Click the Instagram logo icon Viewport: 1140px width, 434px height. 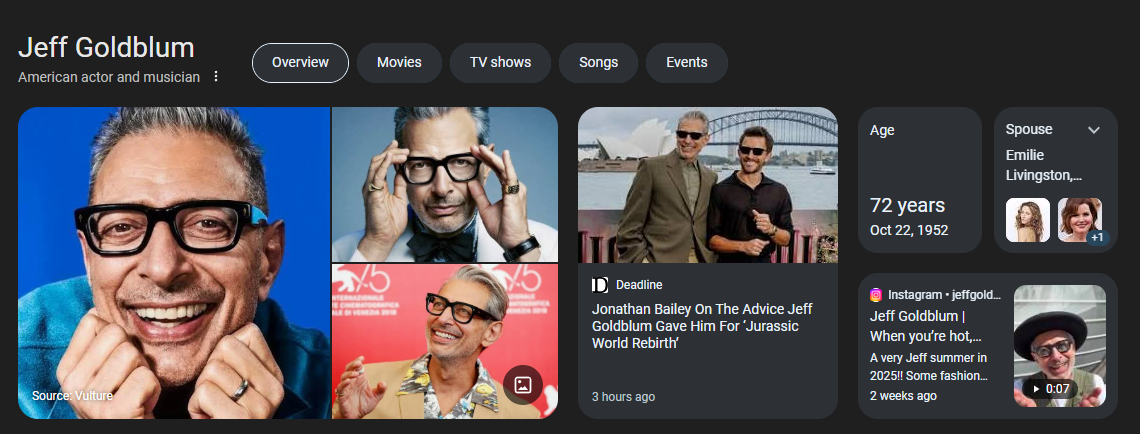[x=876, y=294]
